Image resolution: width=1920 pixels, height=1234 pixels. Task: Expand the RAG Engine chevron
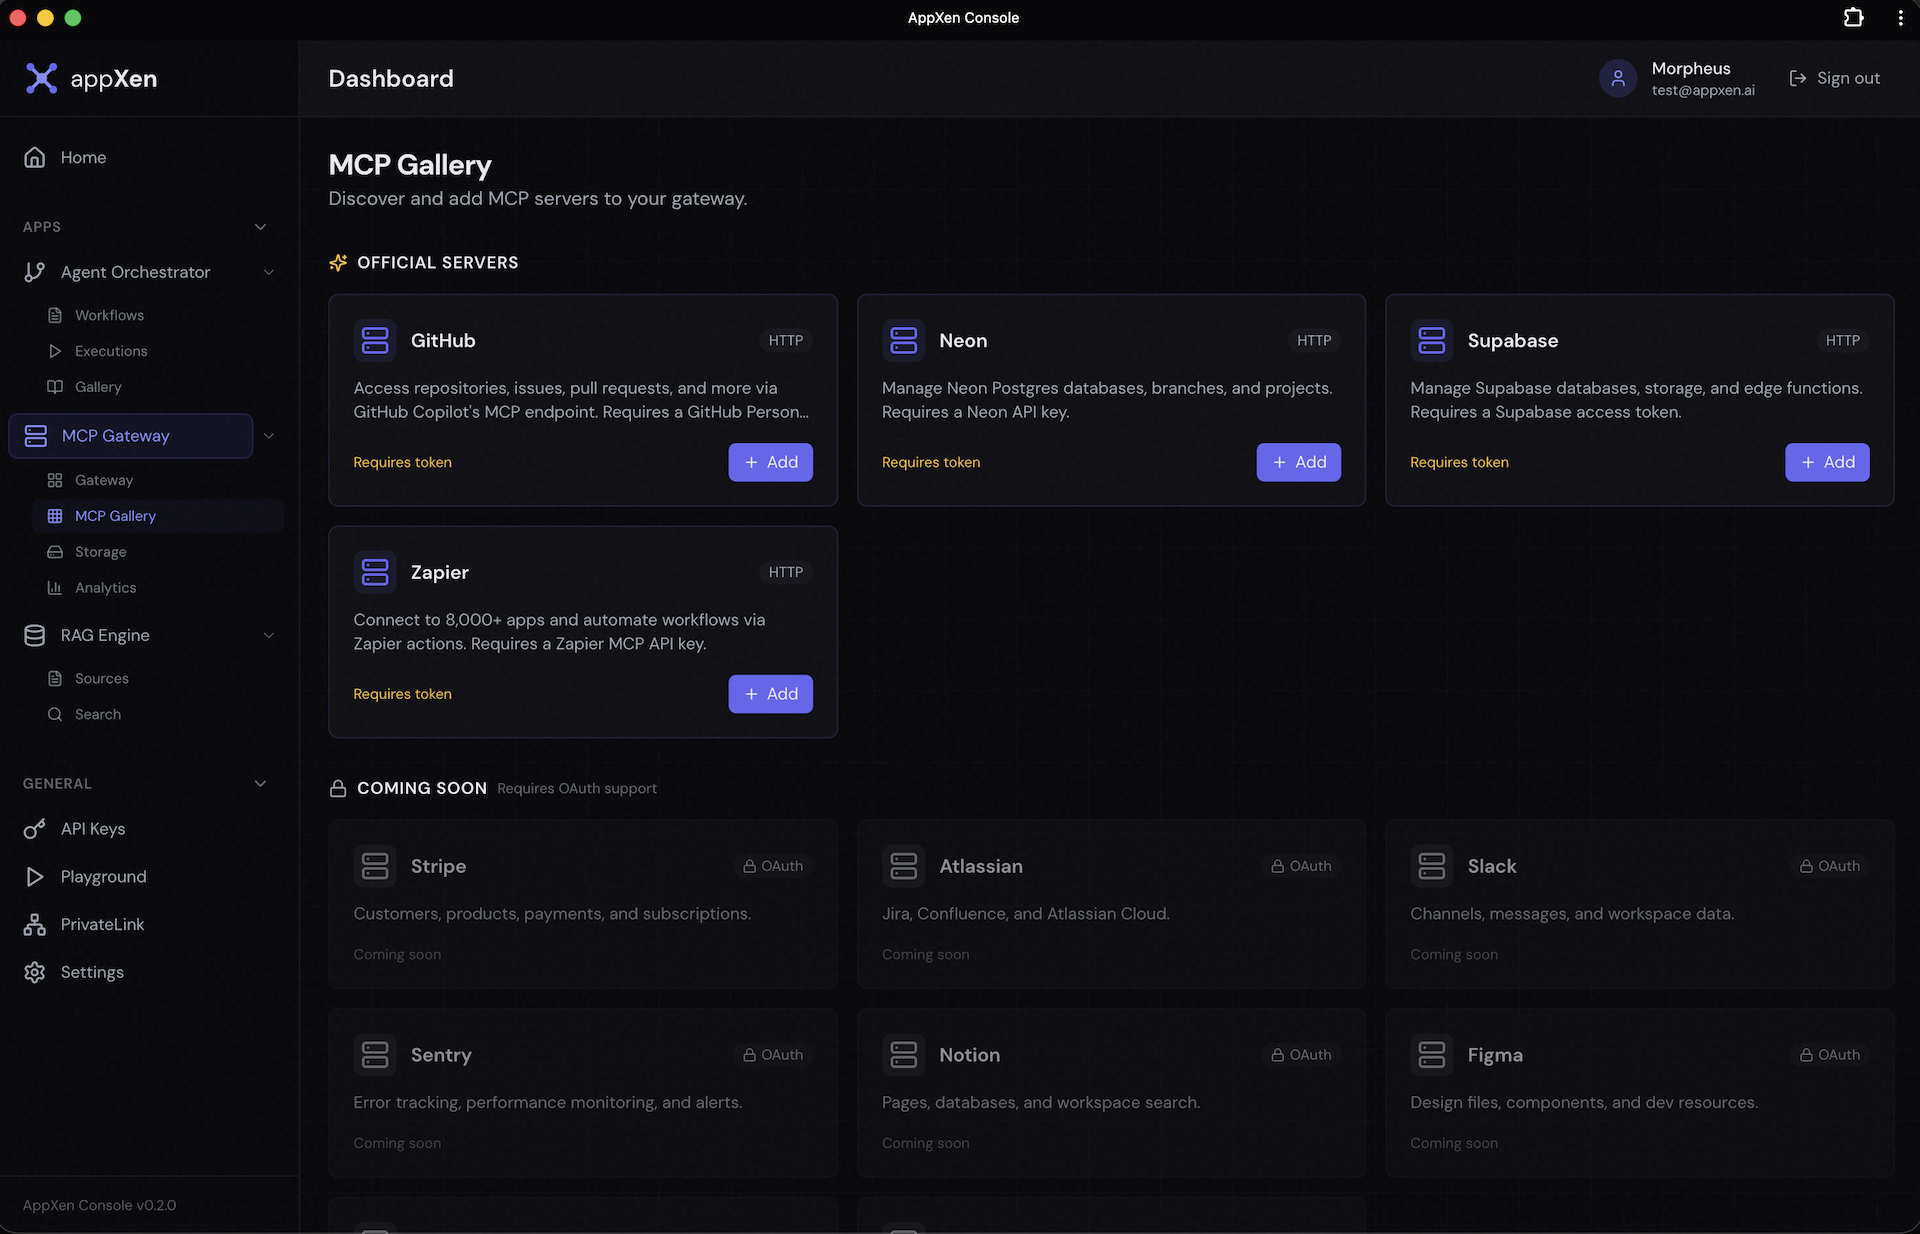[268, 635]
